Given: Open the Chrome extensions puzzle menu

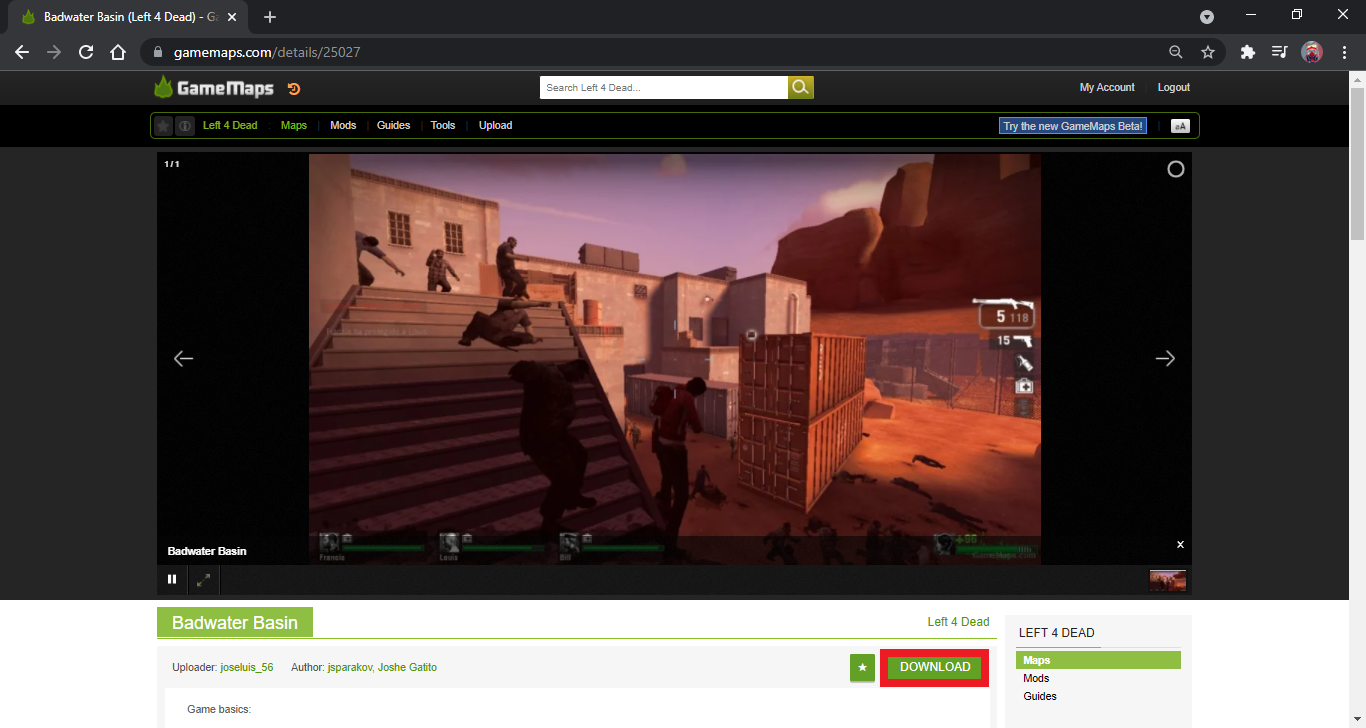Looking at the screenshot, I should [x=1247, y=52].
